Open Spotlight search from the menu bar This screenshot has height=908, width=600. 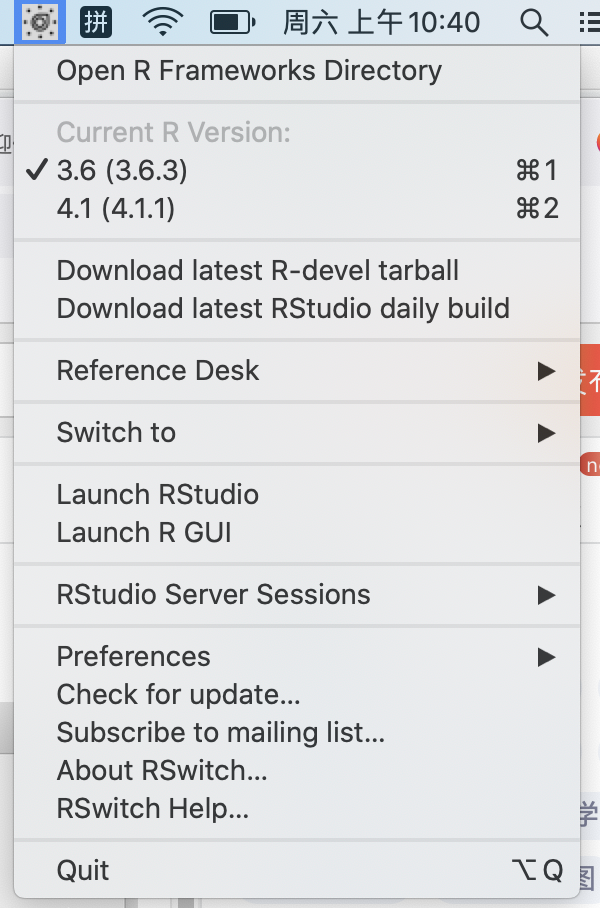click(535, 20)
